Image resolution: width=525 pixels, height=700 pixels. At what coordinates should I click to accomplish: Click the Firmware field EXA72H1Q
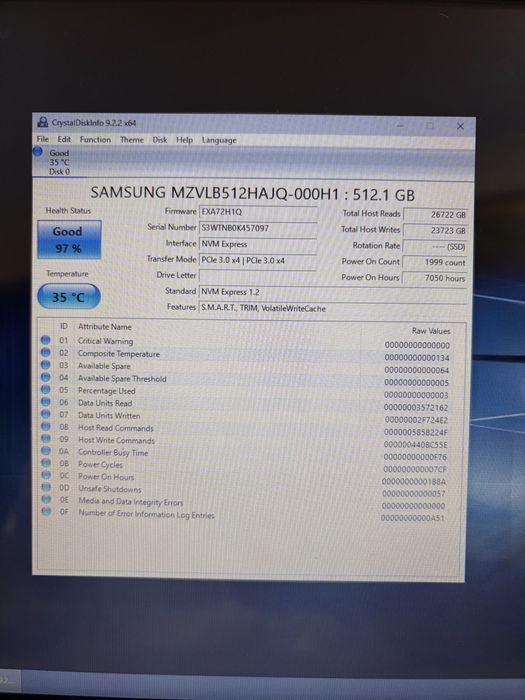[x=258, y=212]
